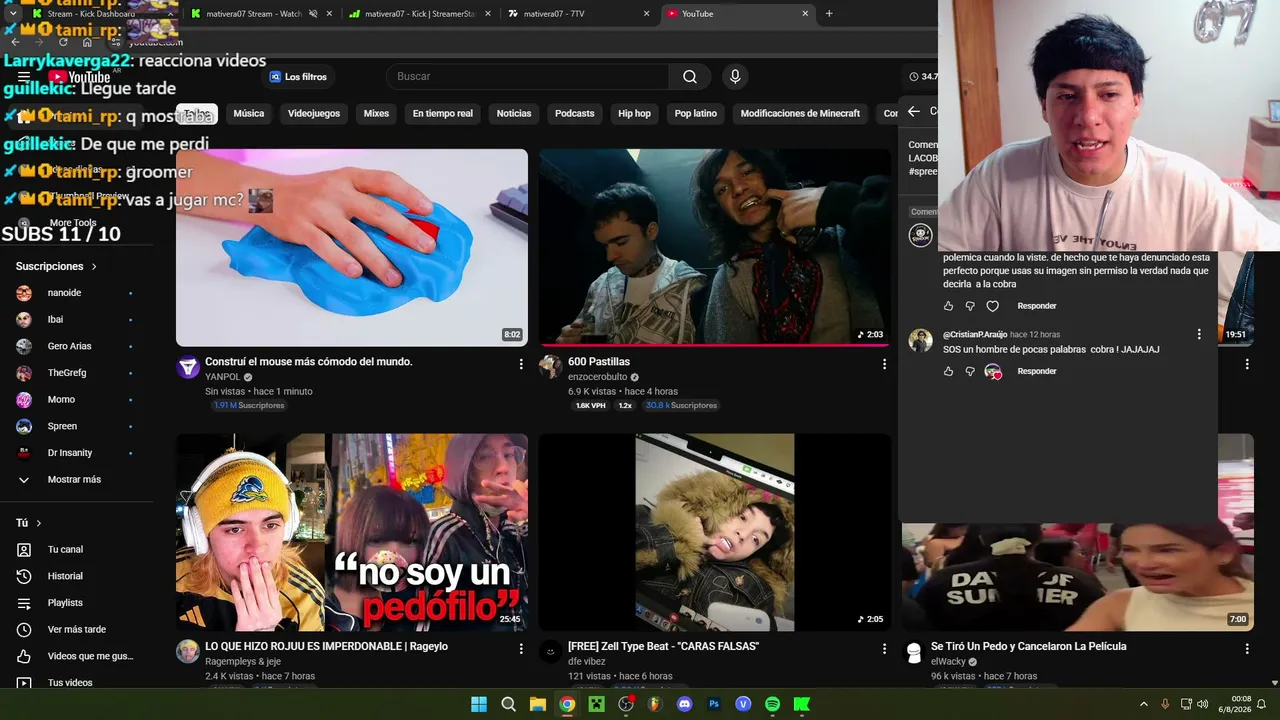This screenshot has width=1280, height=720.
Task: Open Spotify from the taskbar
Action: point(772,704)
